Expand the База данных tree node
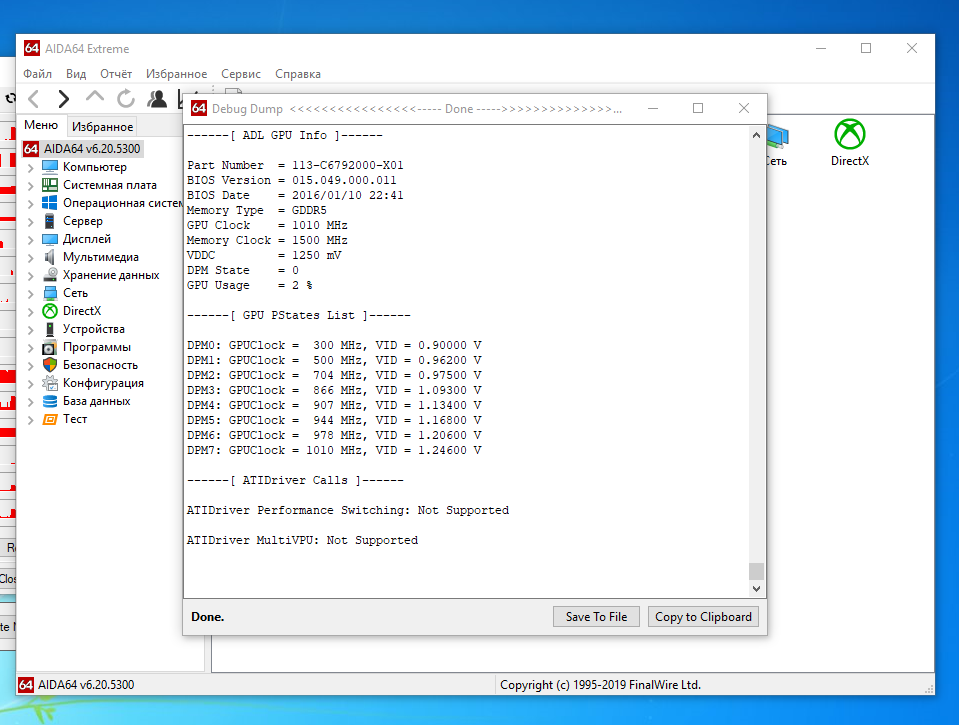The image size is (959, 725). click(x=31, y=402)
